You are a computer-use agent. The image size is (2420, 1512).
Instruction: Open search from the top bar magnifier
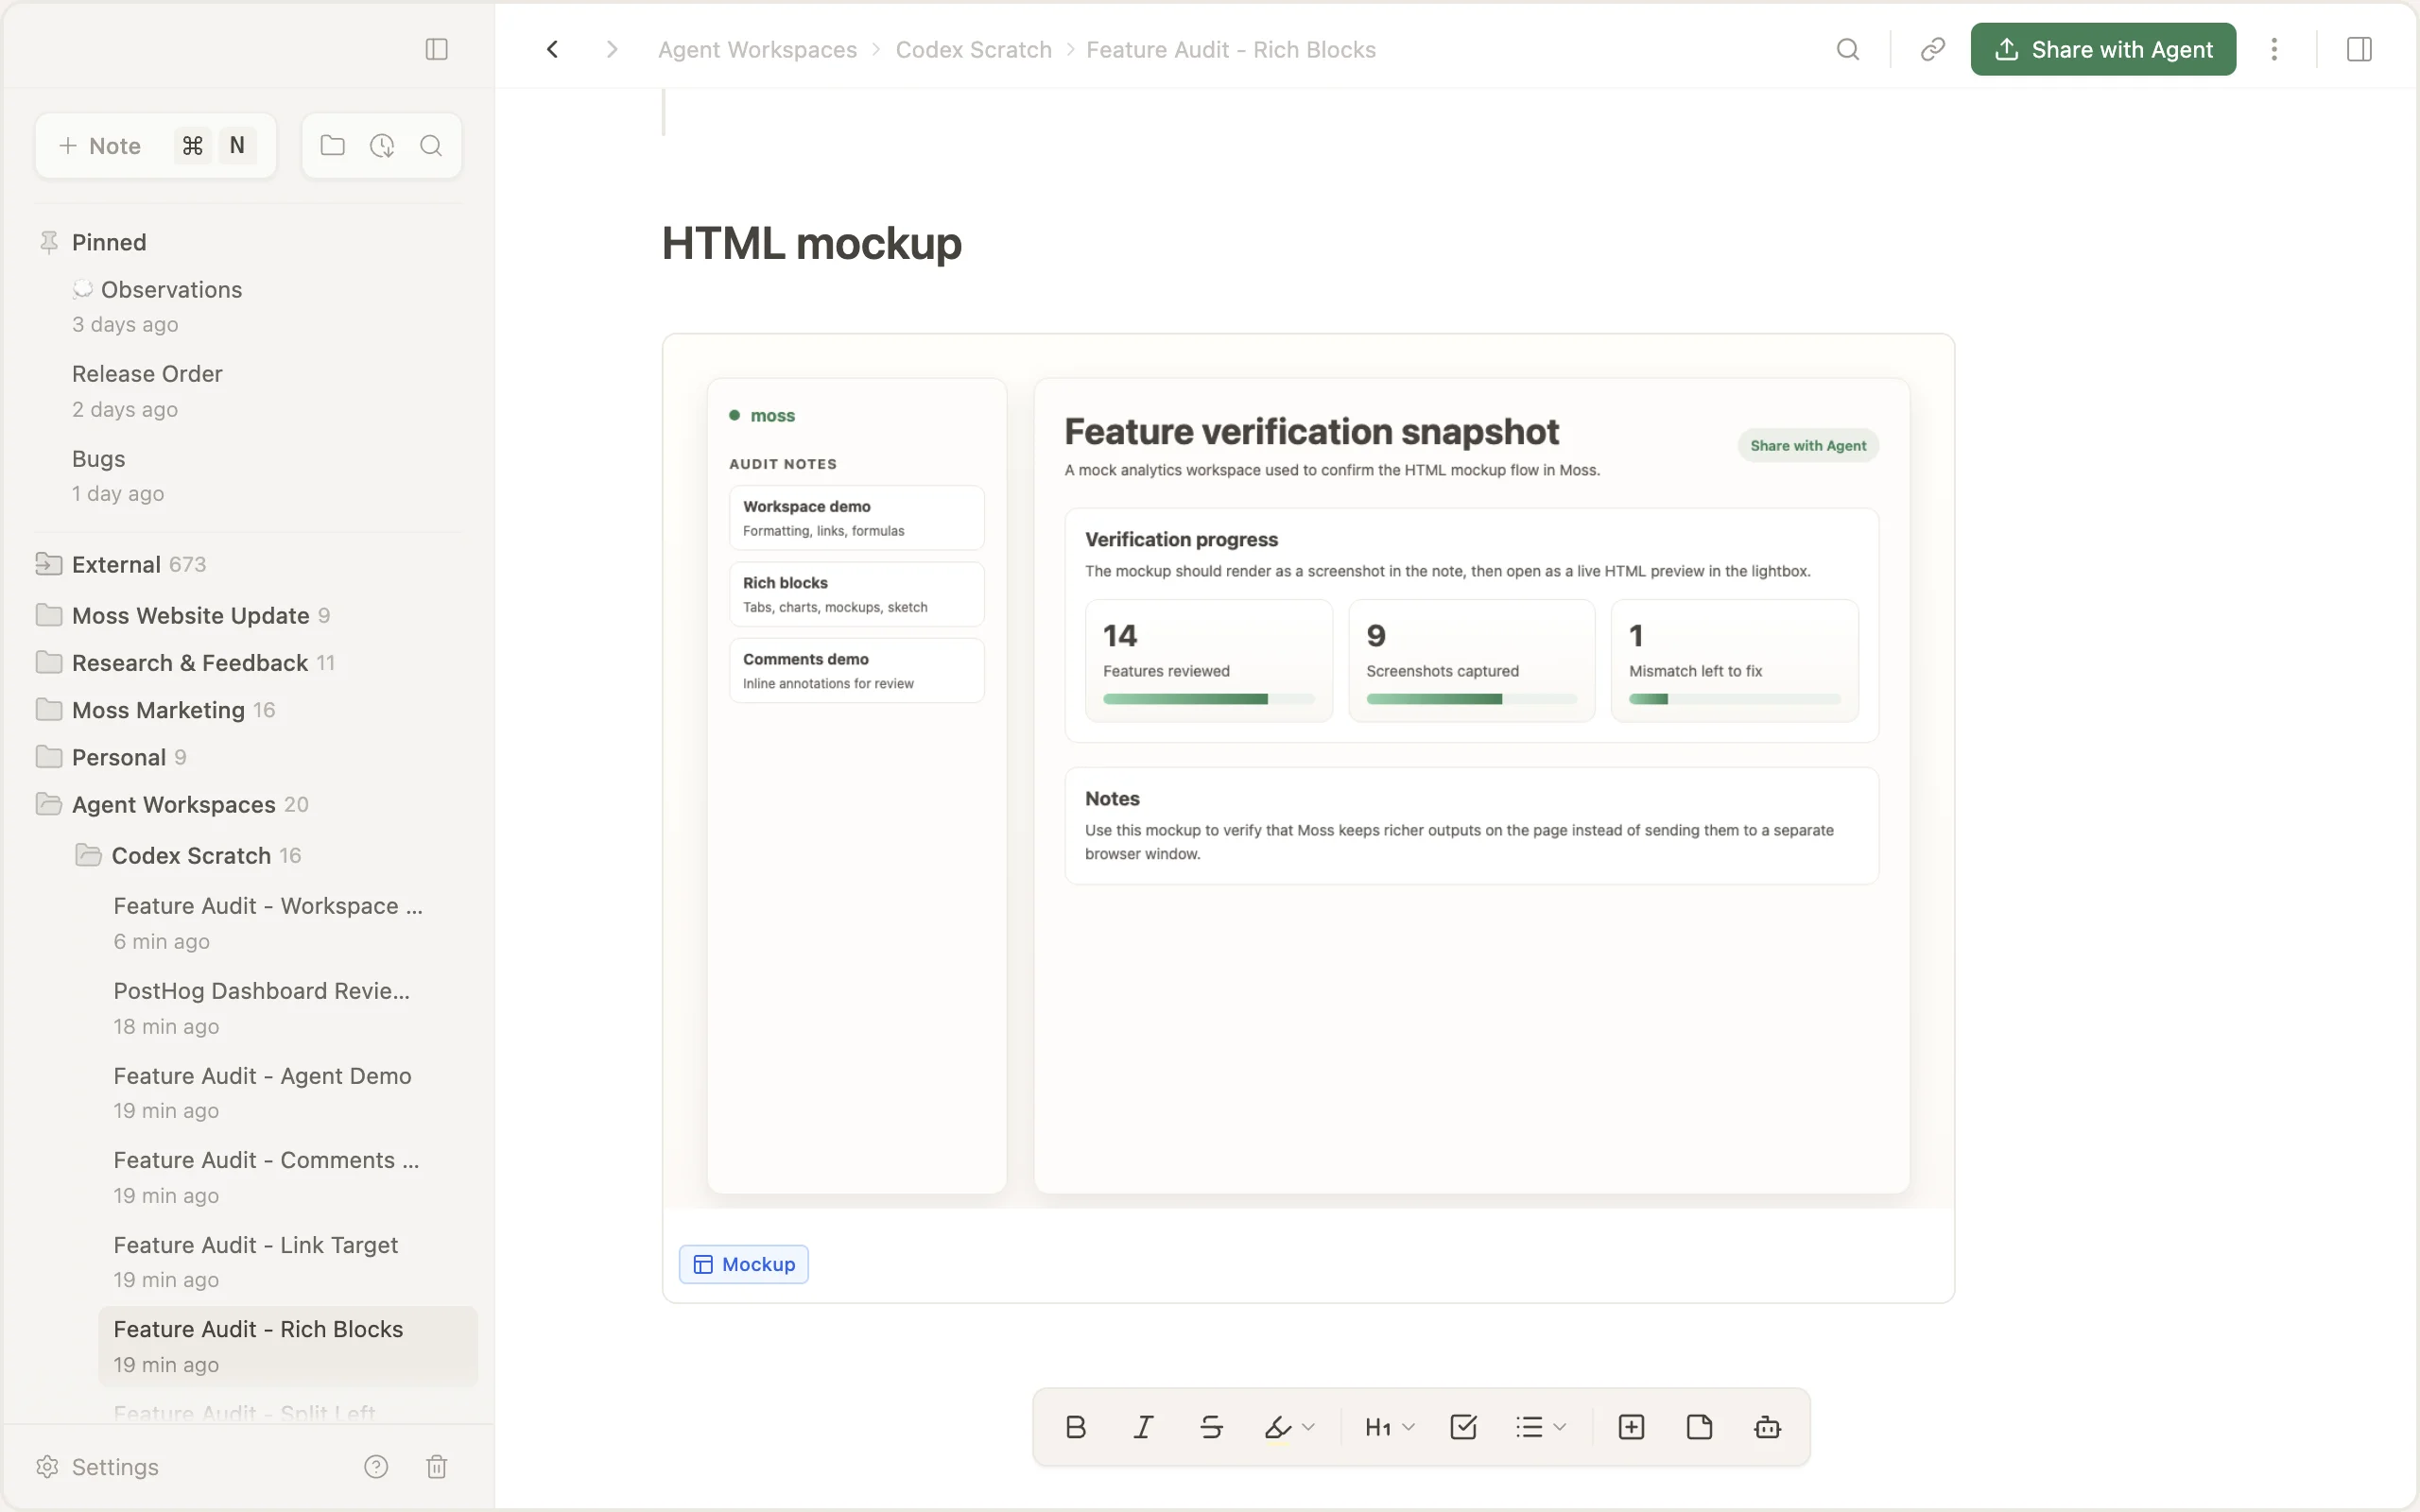pyautogui.click(x=1847, y=48)
